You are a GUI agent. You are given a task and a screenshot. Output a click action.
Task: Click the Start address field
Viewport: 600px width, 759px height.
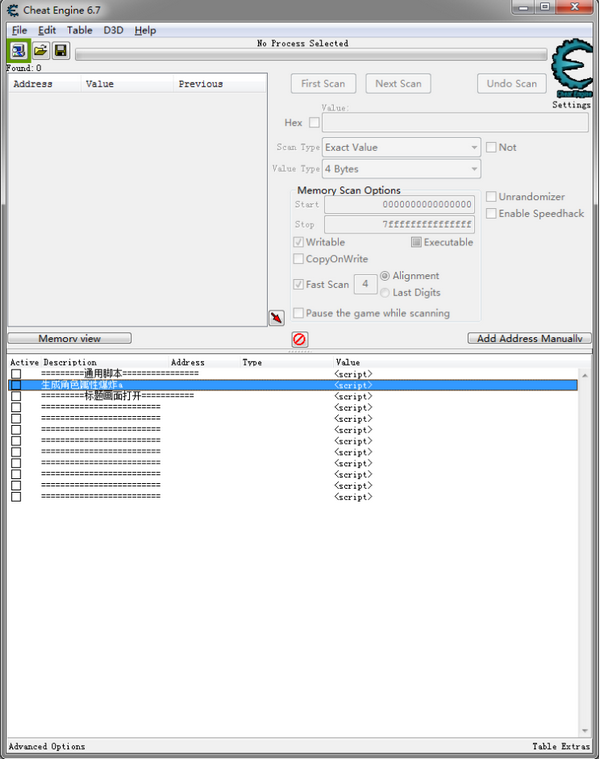[399, 204]
